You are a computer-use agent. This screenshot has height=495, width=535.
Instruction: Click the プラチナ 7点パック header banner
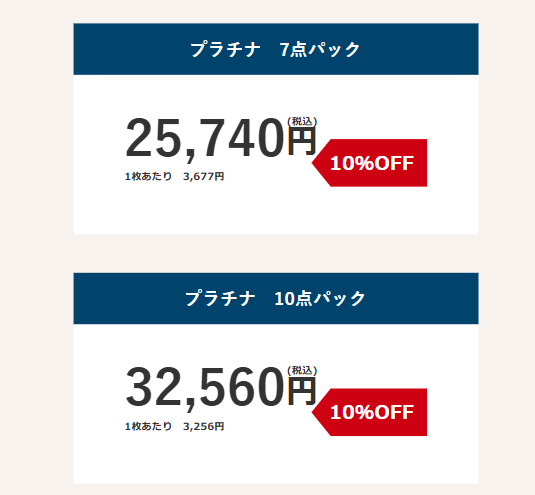coord(276,49)
